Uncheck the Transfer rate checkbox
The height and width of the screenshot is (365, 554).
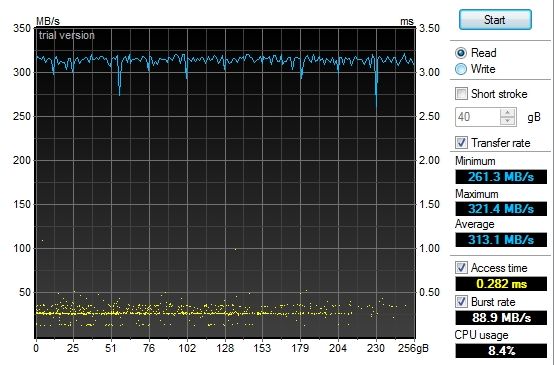click(461, 142)
